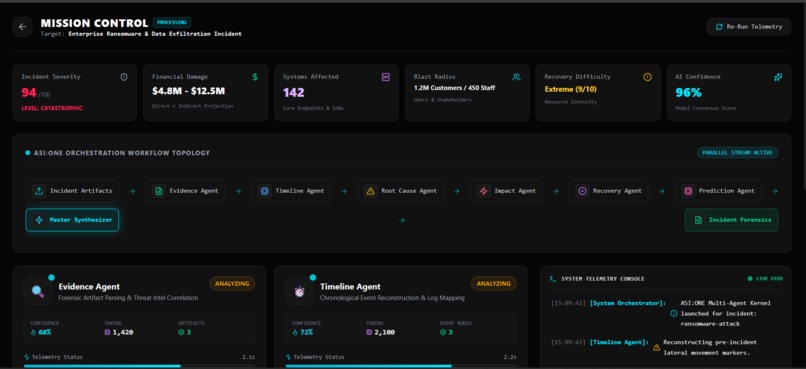Click the triangle warning icon on Root Cause Agent
The image size is (806, 369).
click(x=371, y=191)
